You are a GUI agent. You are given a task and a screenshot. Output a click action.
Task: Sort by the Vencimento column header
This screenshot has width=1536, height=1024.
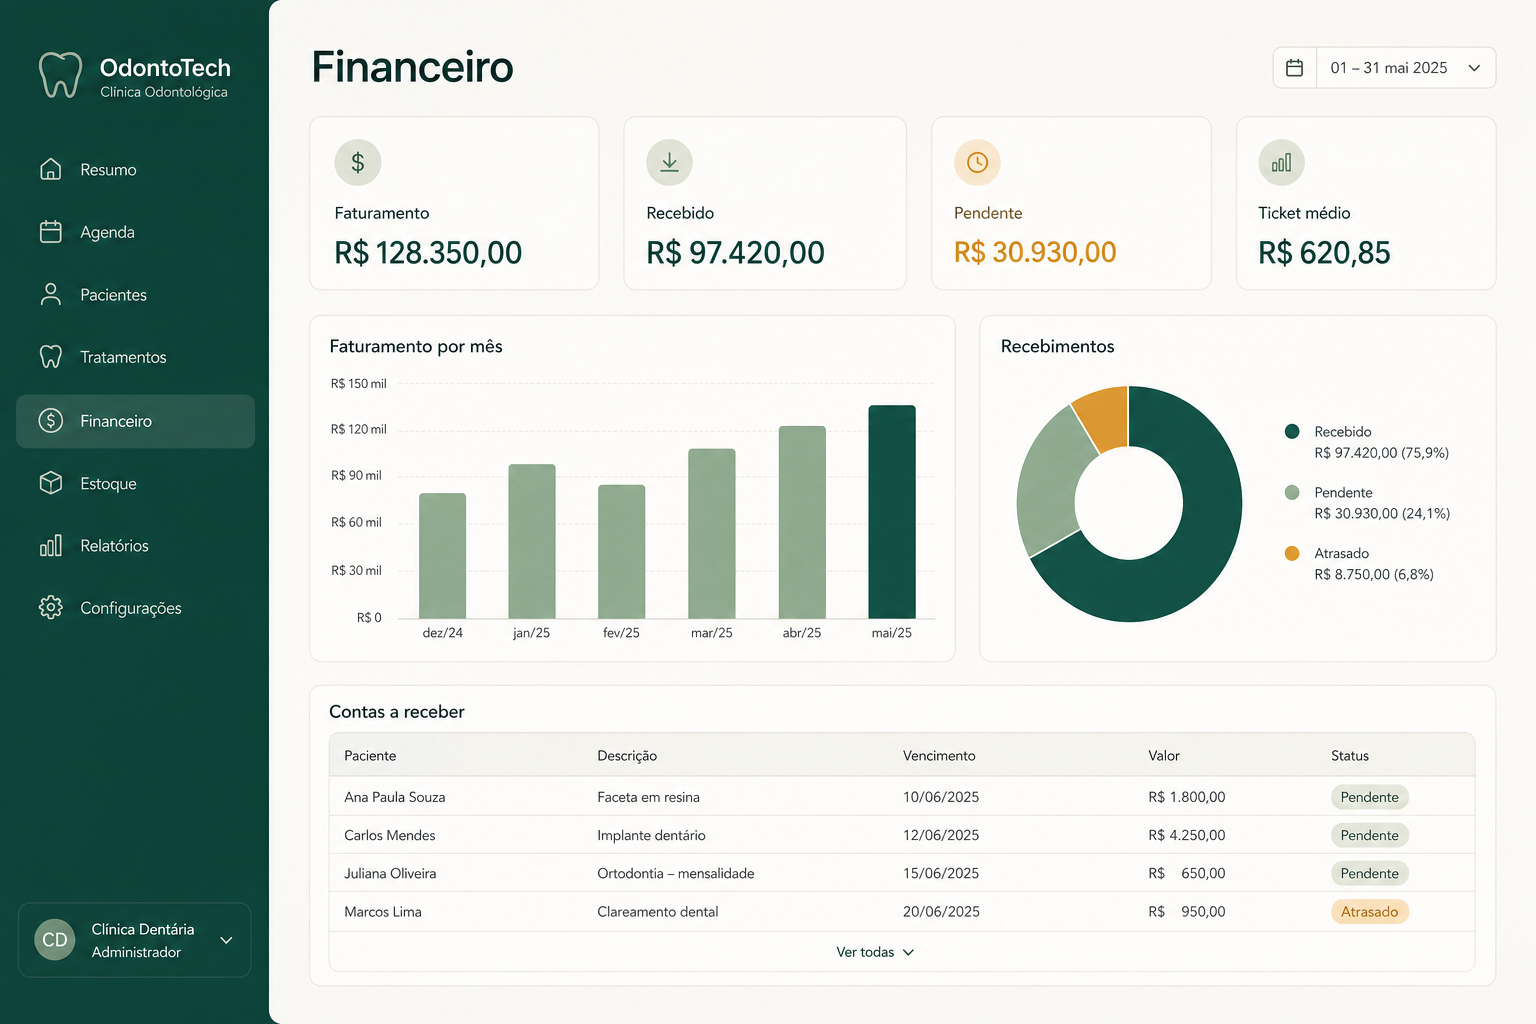tap(939, 756)
